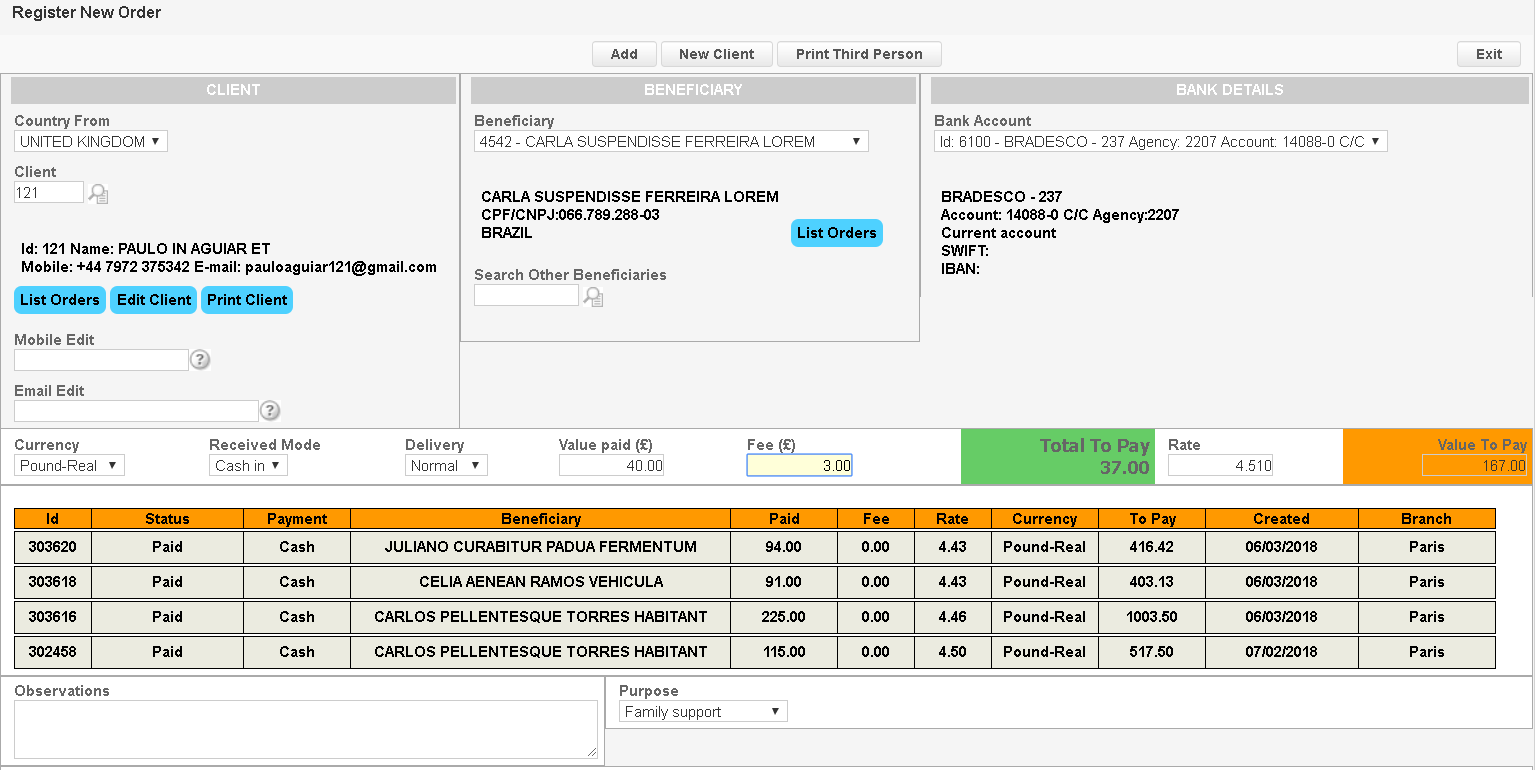Open the Purpose Family support dropdown
Screen dimensions: 1535x770
point(703,712)
